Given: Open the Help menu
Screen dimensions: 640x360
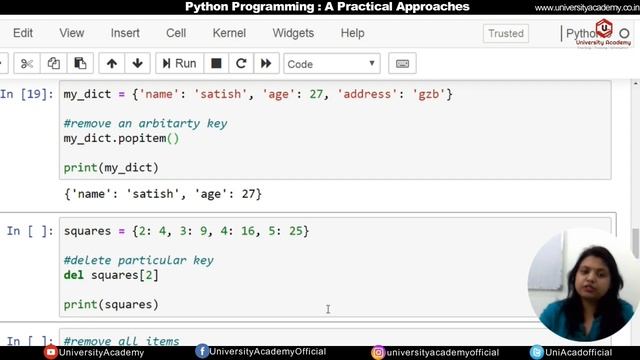Looking at the screenshot, I should [352, 33].
